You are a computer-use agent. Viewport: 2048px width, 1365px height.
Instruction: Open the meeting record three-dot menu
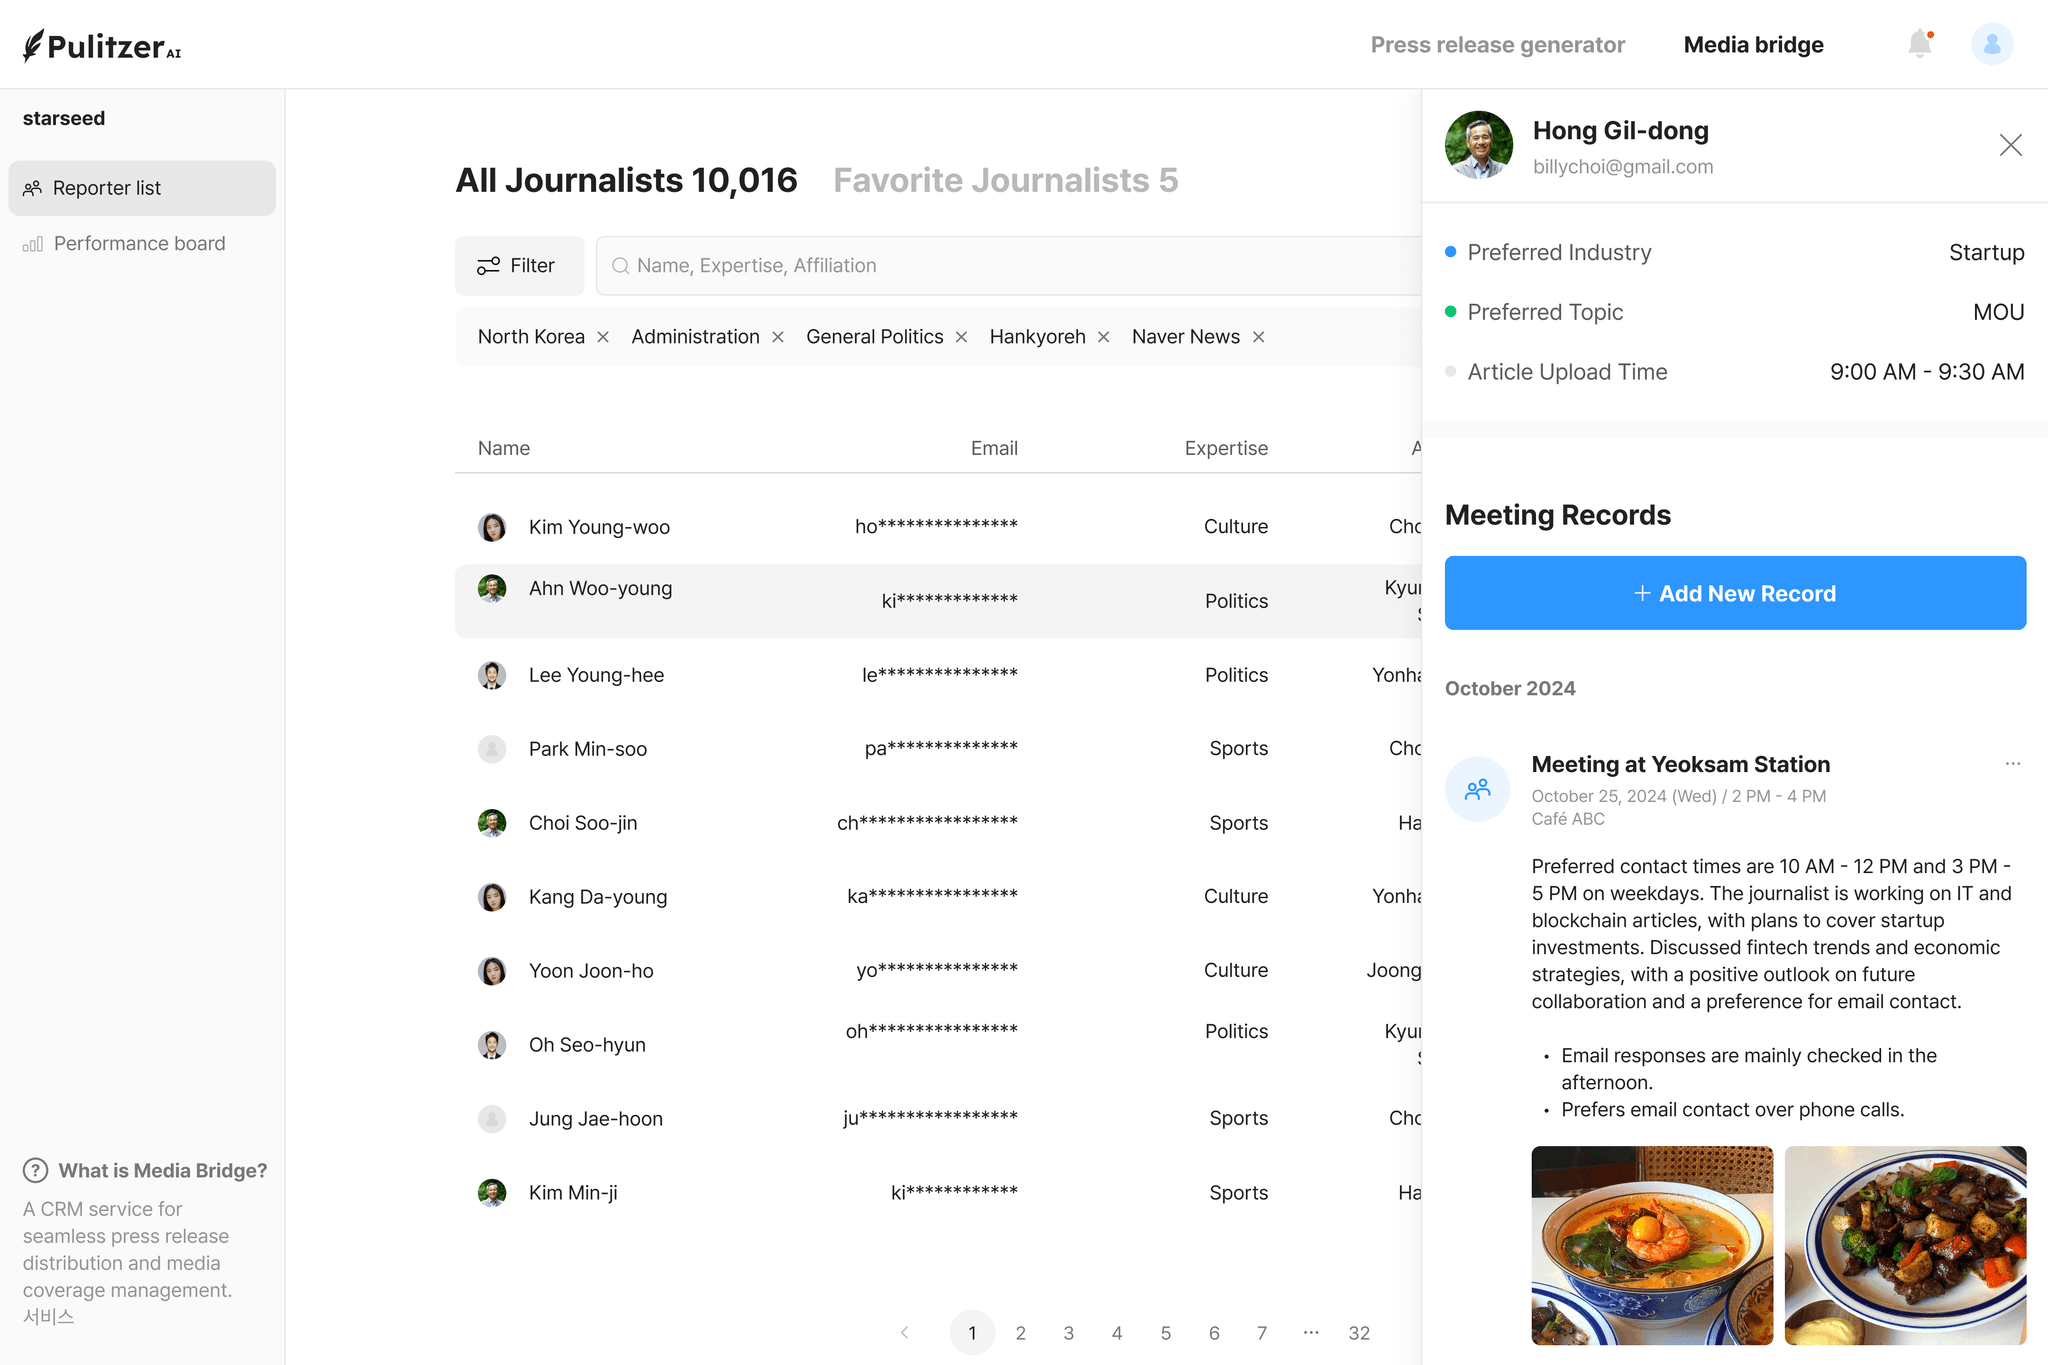pos(2012,764)
